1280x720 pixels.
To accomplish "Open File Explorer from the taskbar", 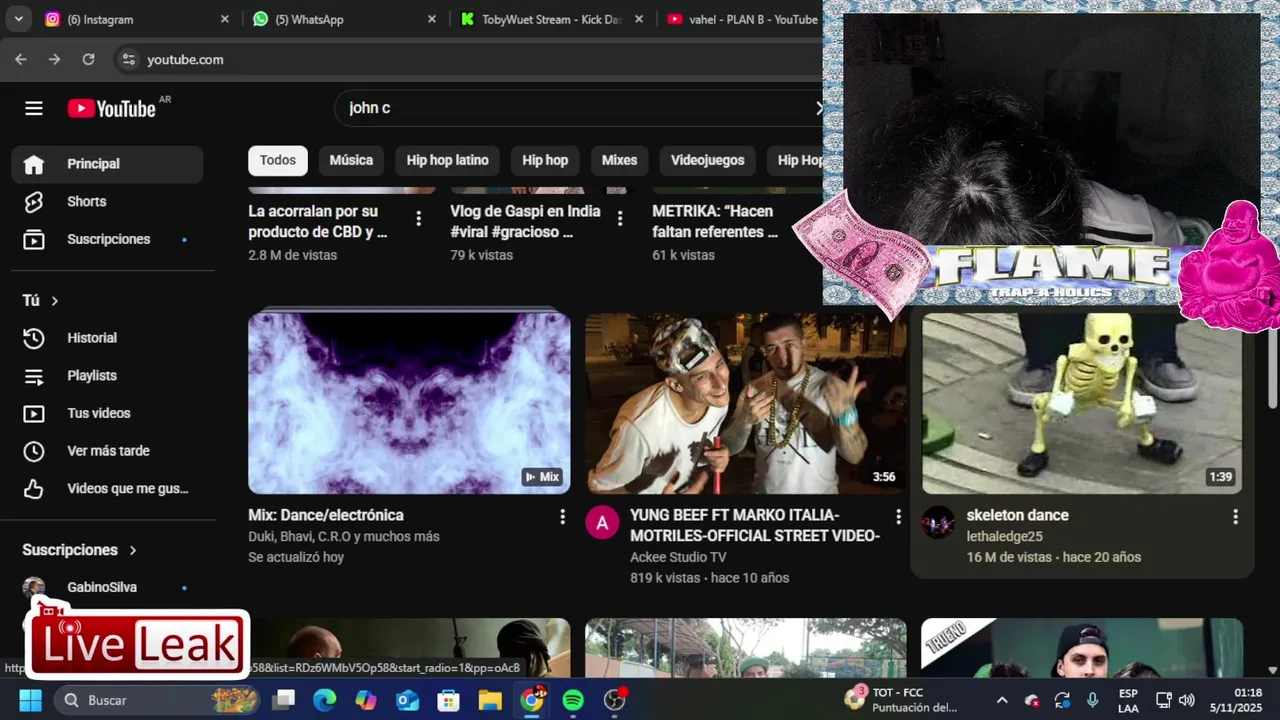I will click(490, 700).
